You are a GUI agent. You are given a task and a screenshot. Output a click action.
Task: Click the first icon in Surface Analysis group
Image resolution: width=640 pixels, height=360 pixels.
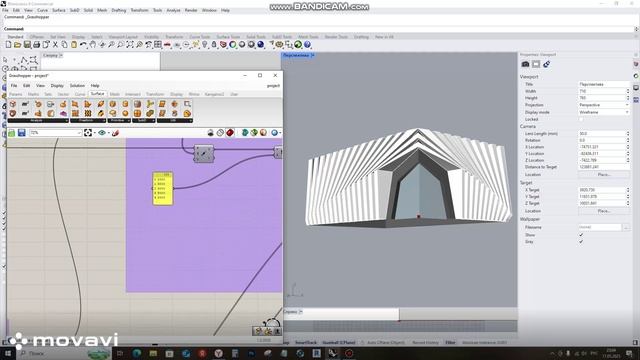(x=13, y=104)
